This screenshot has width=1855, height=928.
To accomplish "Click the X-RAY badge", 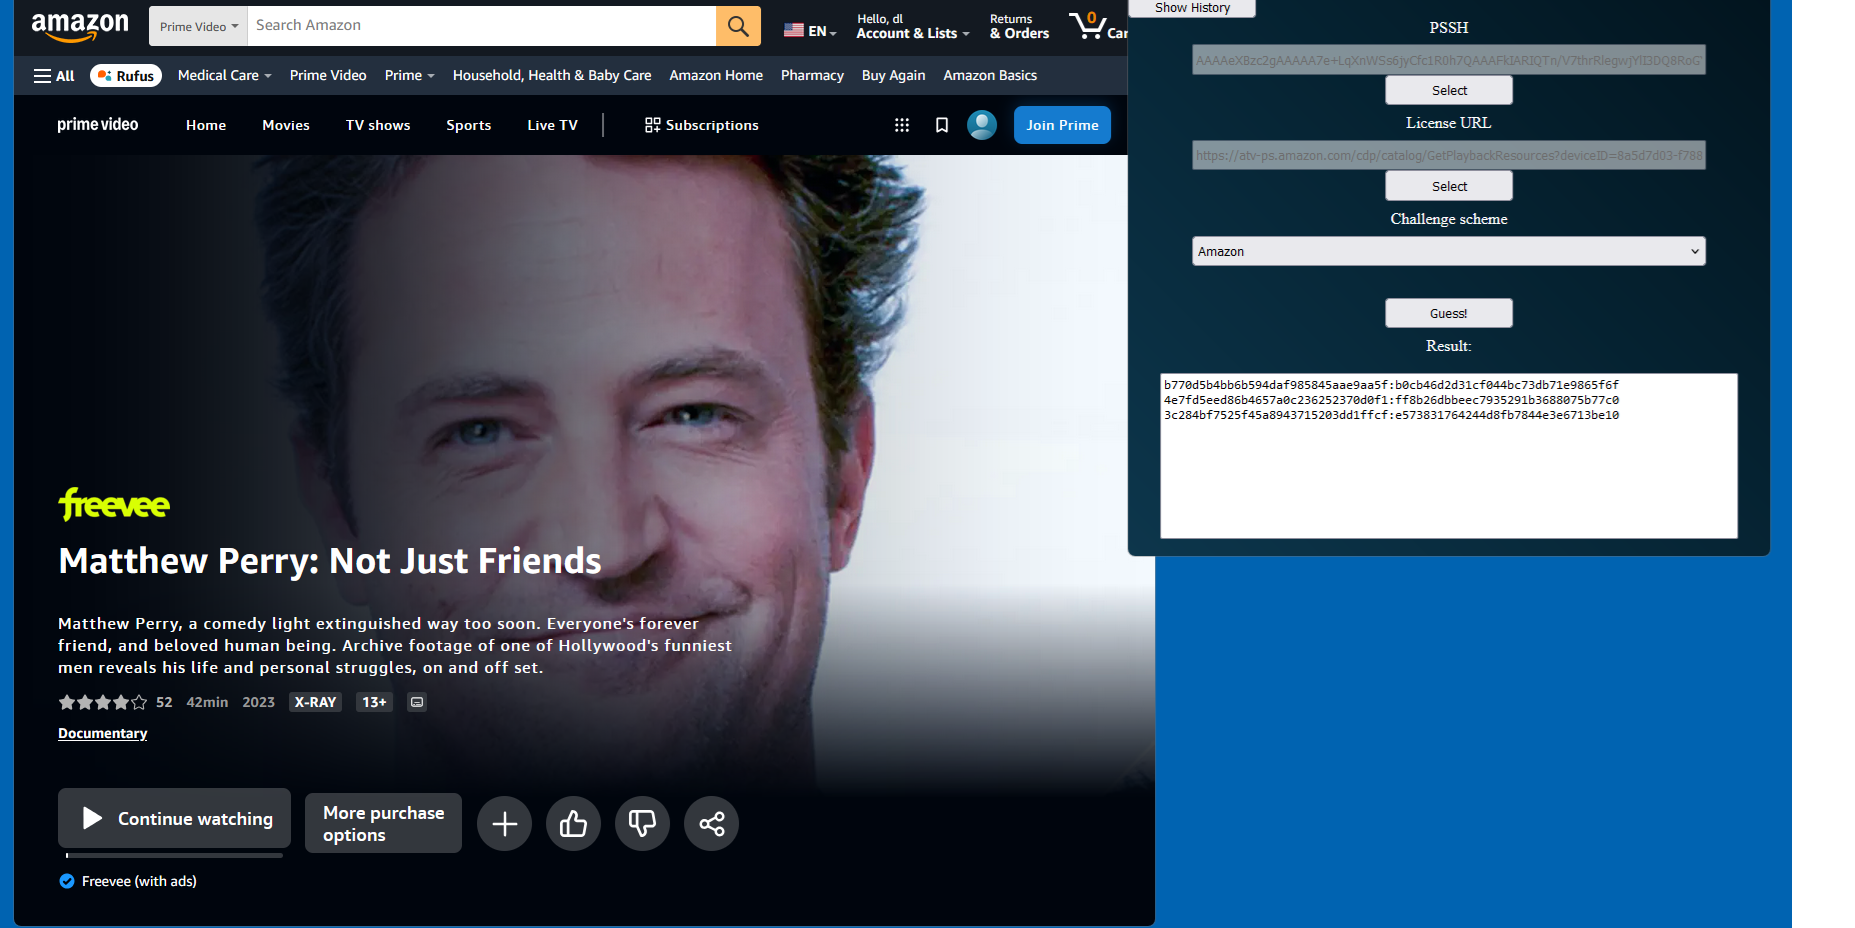I will [x=315, y=702].
